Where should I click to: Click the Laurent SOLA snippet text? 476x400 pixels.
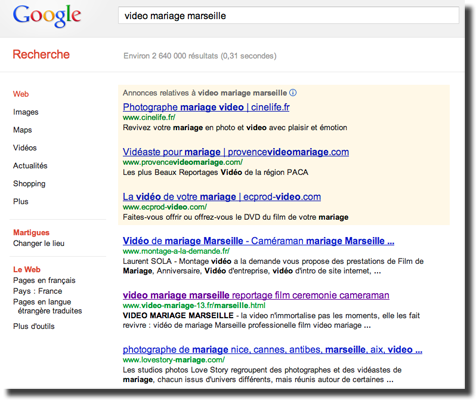point(273,266)
